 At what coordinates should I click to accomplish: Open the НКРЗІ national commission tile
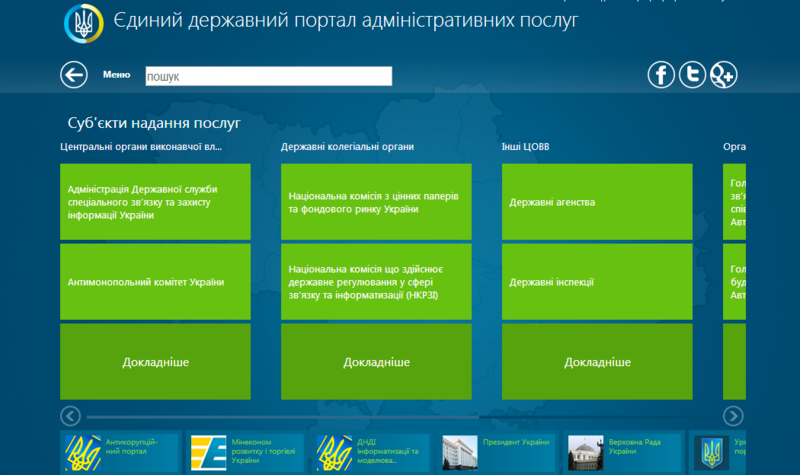(376, 282)
